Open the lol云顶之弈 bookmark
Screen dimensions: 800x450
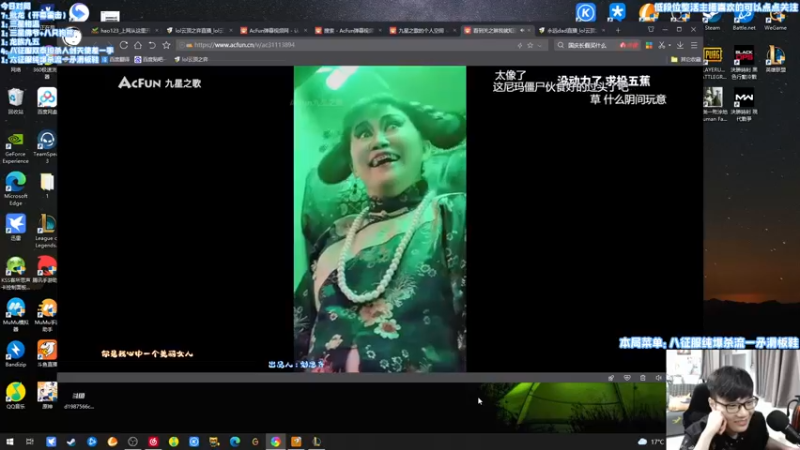click(x=191, y=59)
